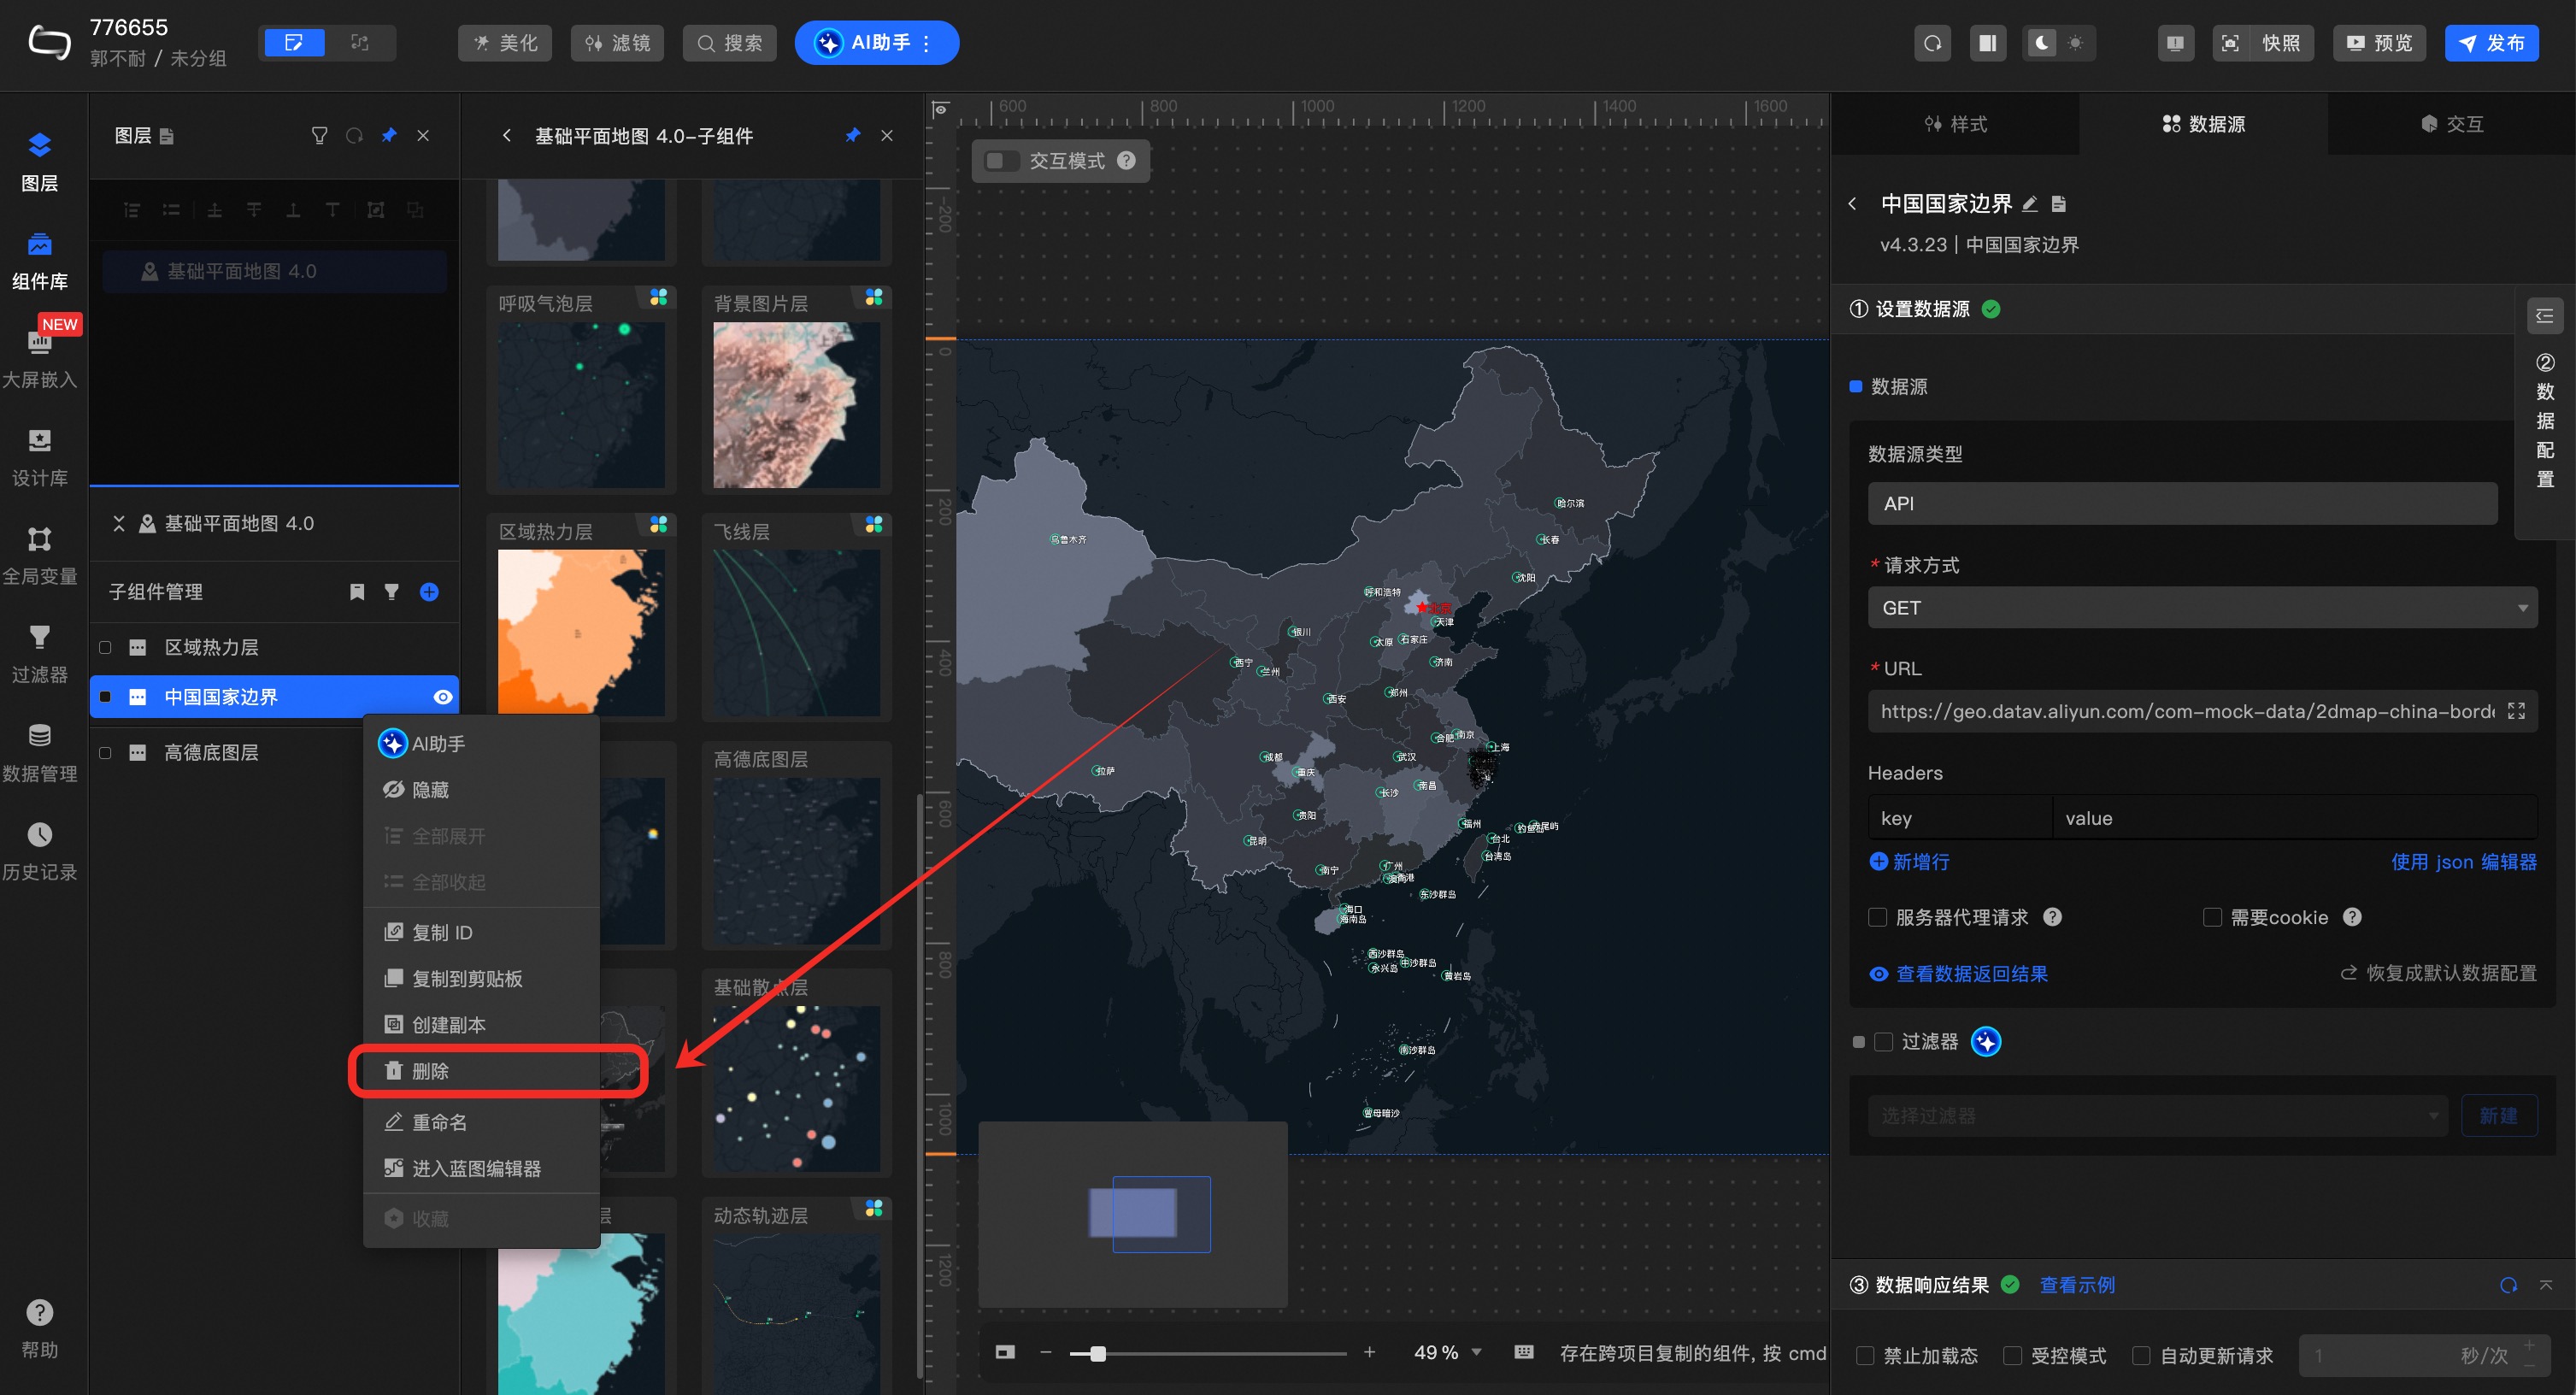Click the add sub-component plus icon
This screenshot has width=2576, height=1395.
coord(429,592)
